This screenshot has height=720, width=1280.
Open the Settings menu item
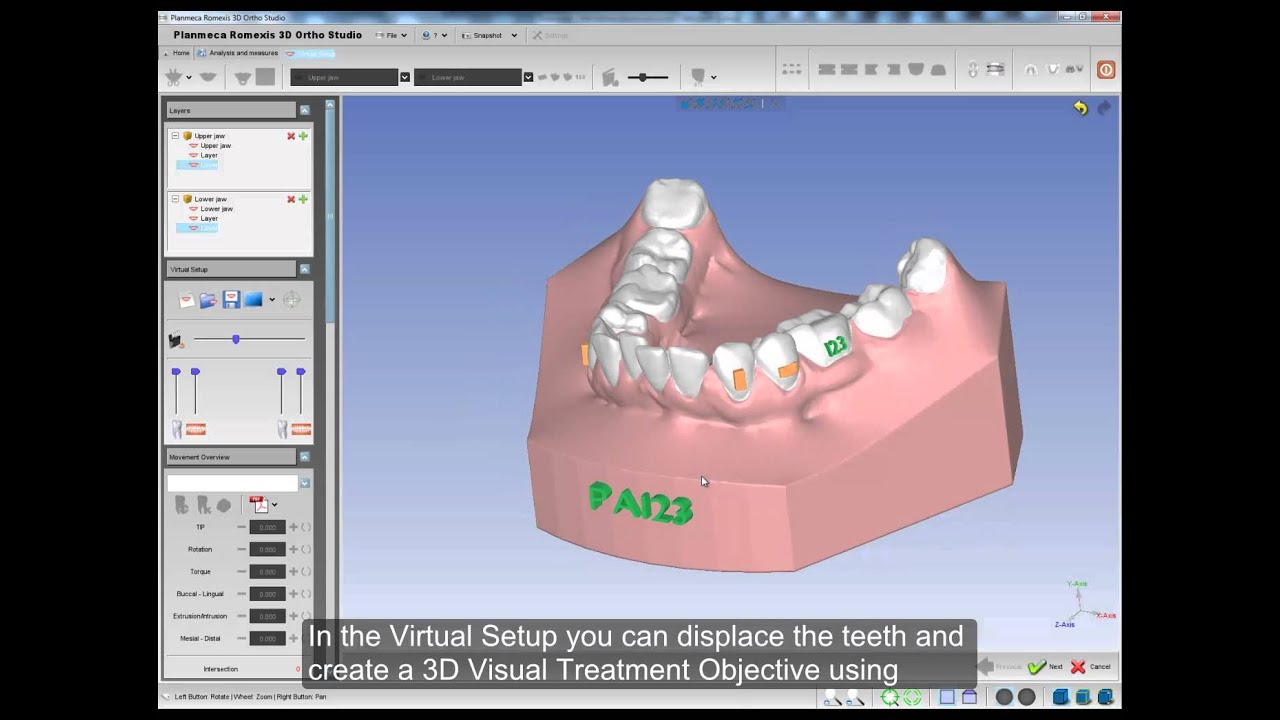pos(550,35)
